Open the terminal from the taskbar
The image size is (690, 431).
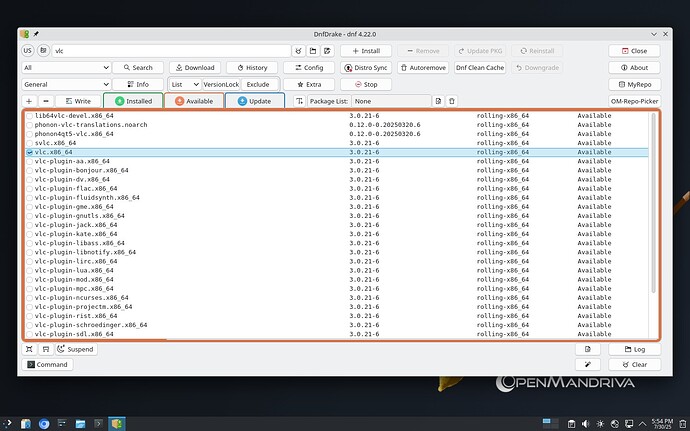(x=99, y=424)
